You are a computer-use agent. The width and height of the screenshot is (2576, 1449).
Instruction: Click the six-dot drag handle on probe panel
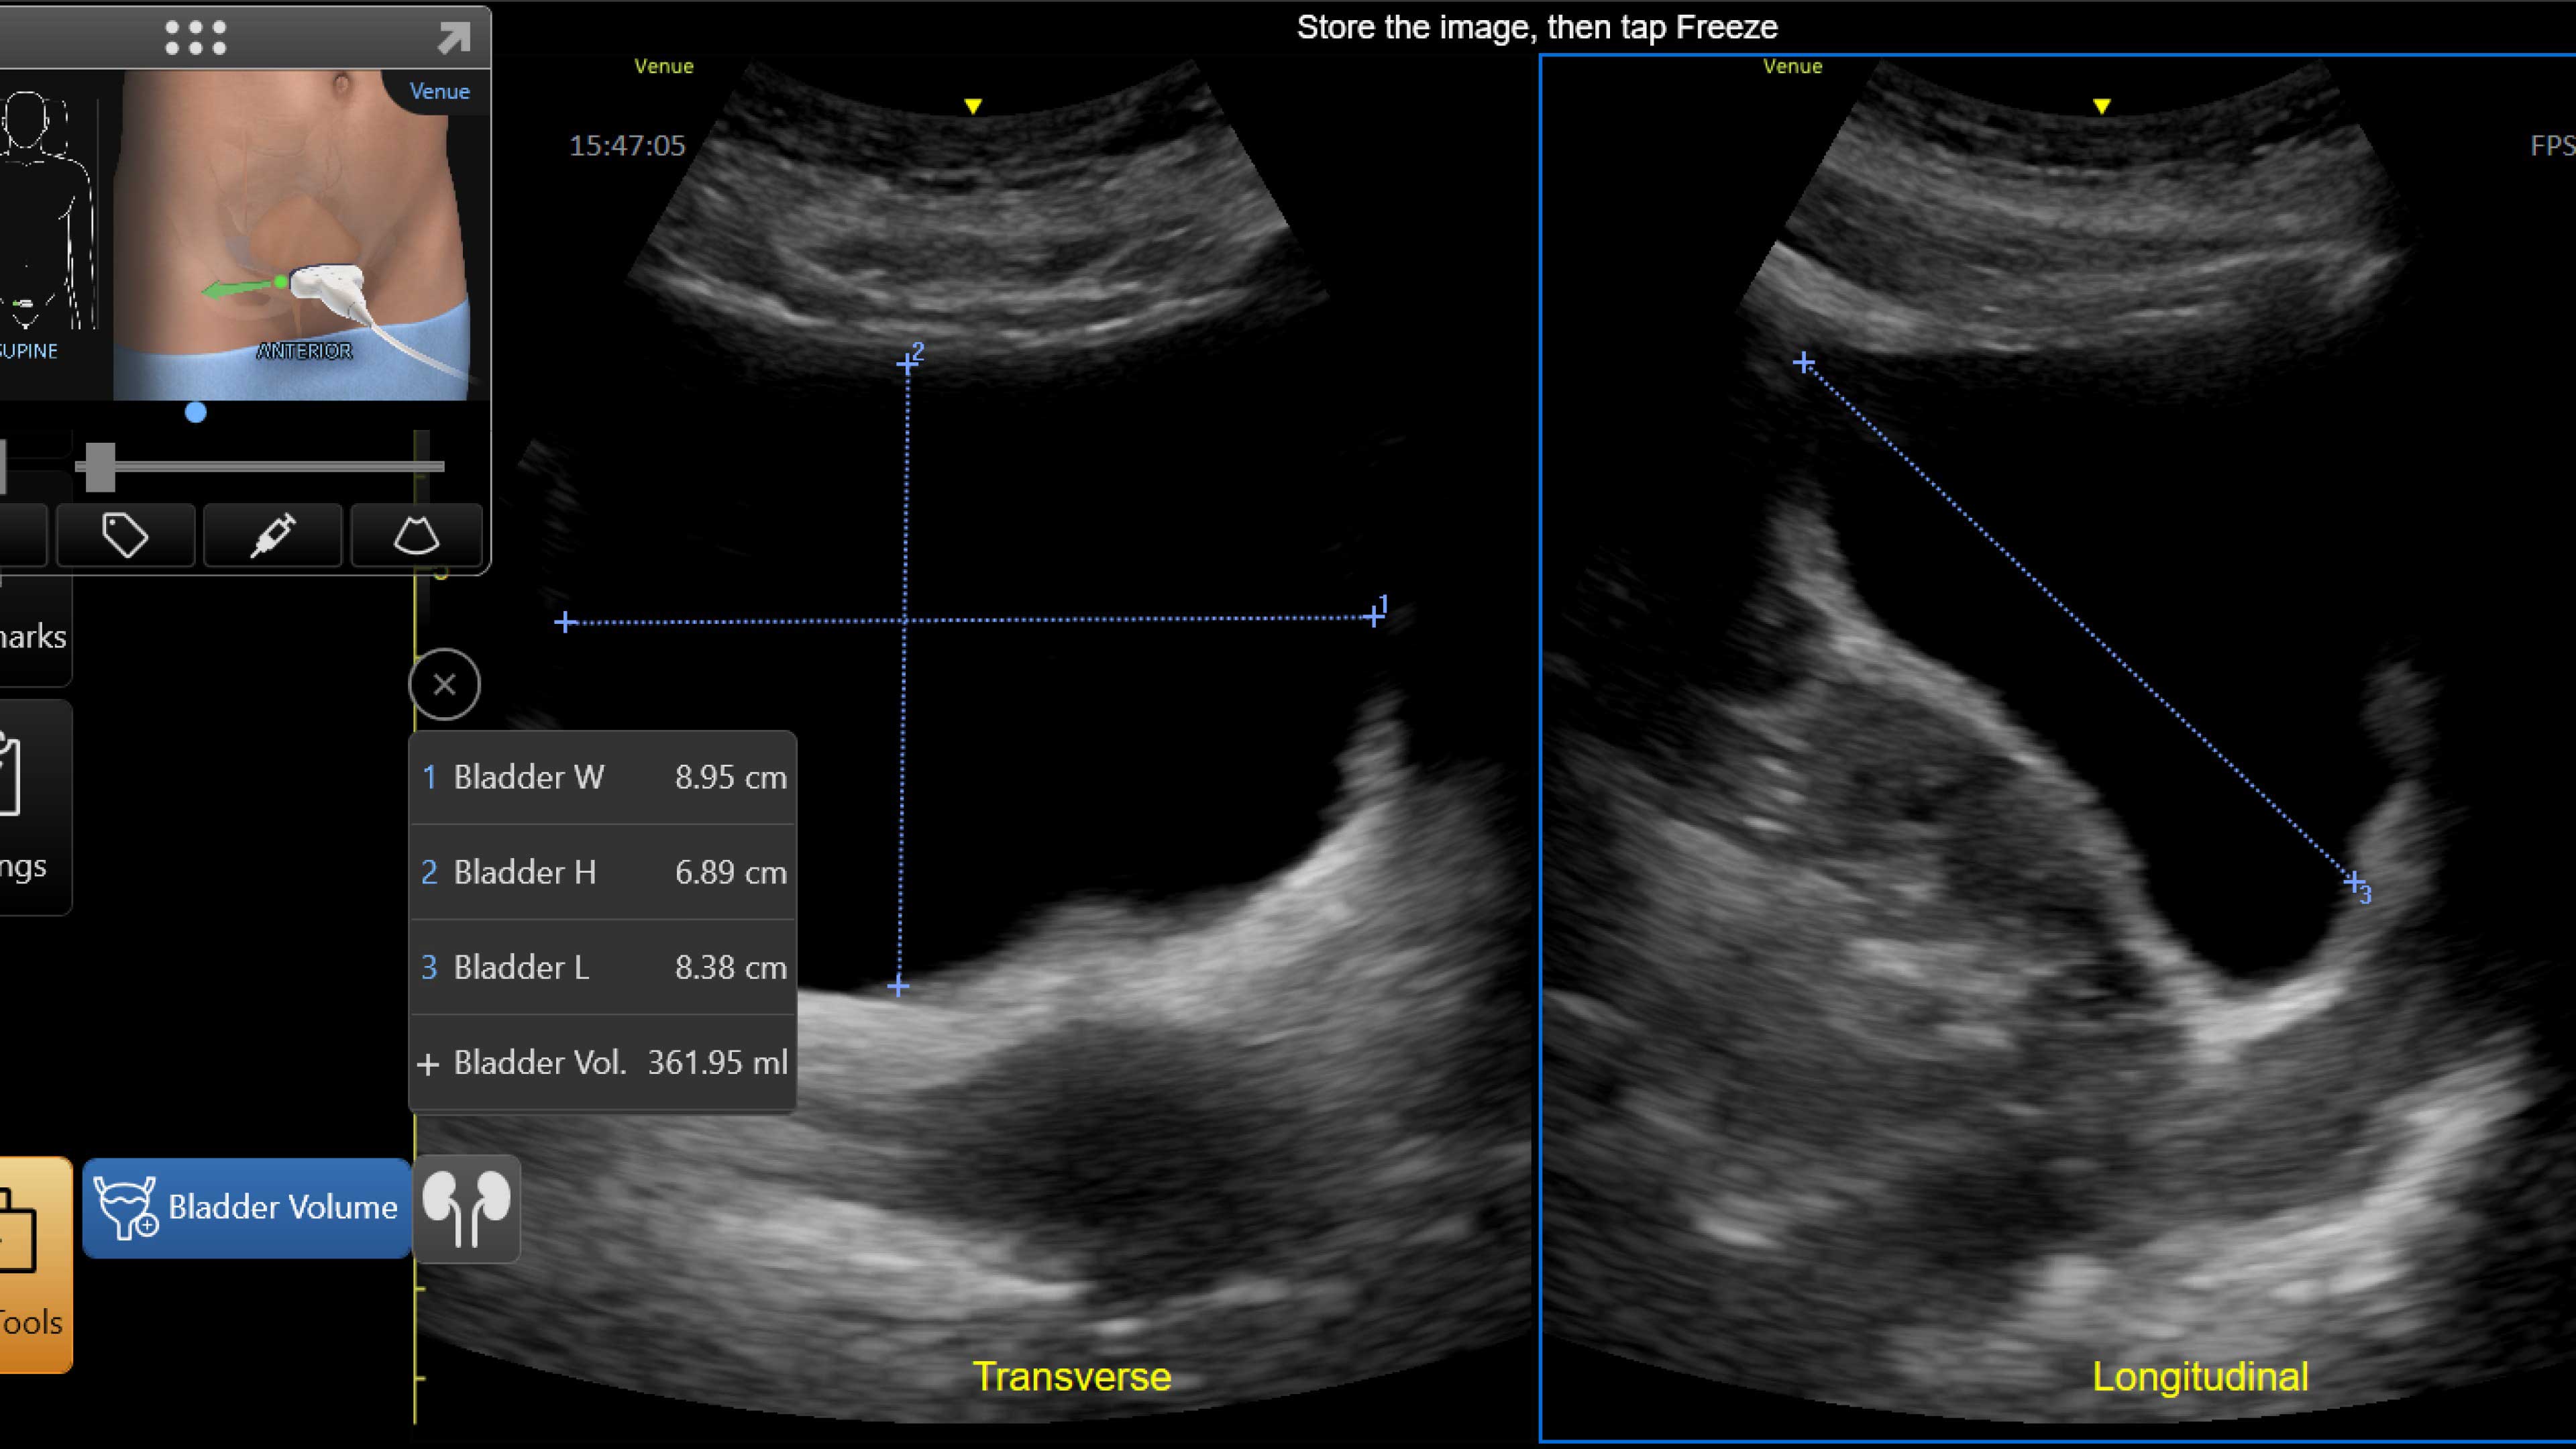[195, 38]
